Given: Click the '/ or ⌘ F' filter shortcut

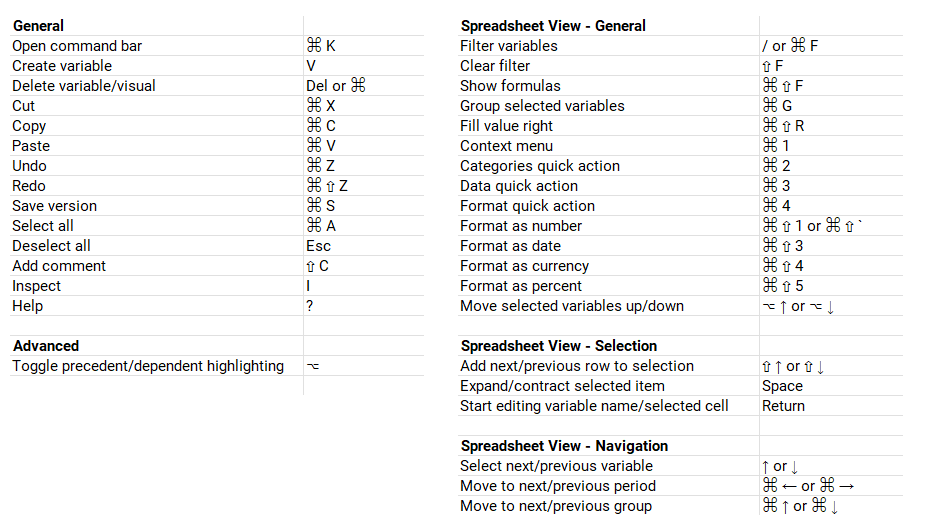Looking at the screenshot, I should pyautogui.click(x=790, y=46).
